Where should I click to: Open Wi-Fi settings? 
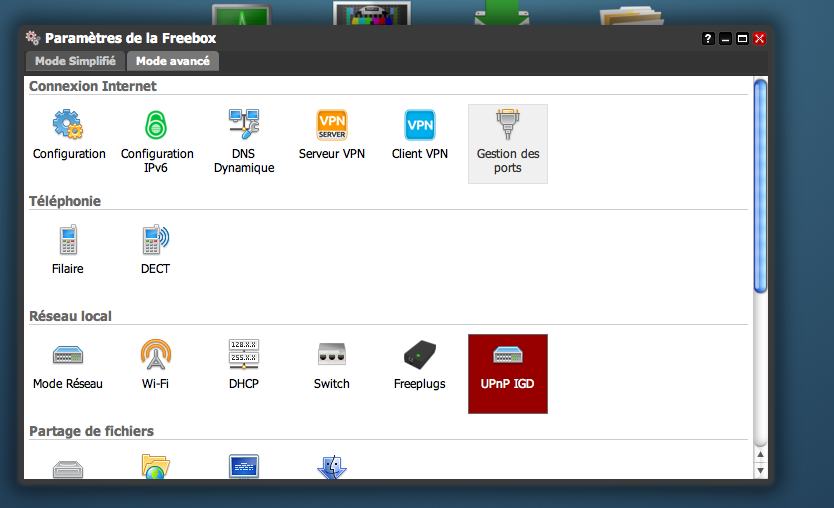[155, 365]
